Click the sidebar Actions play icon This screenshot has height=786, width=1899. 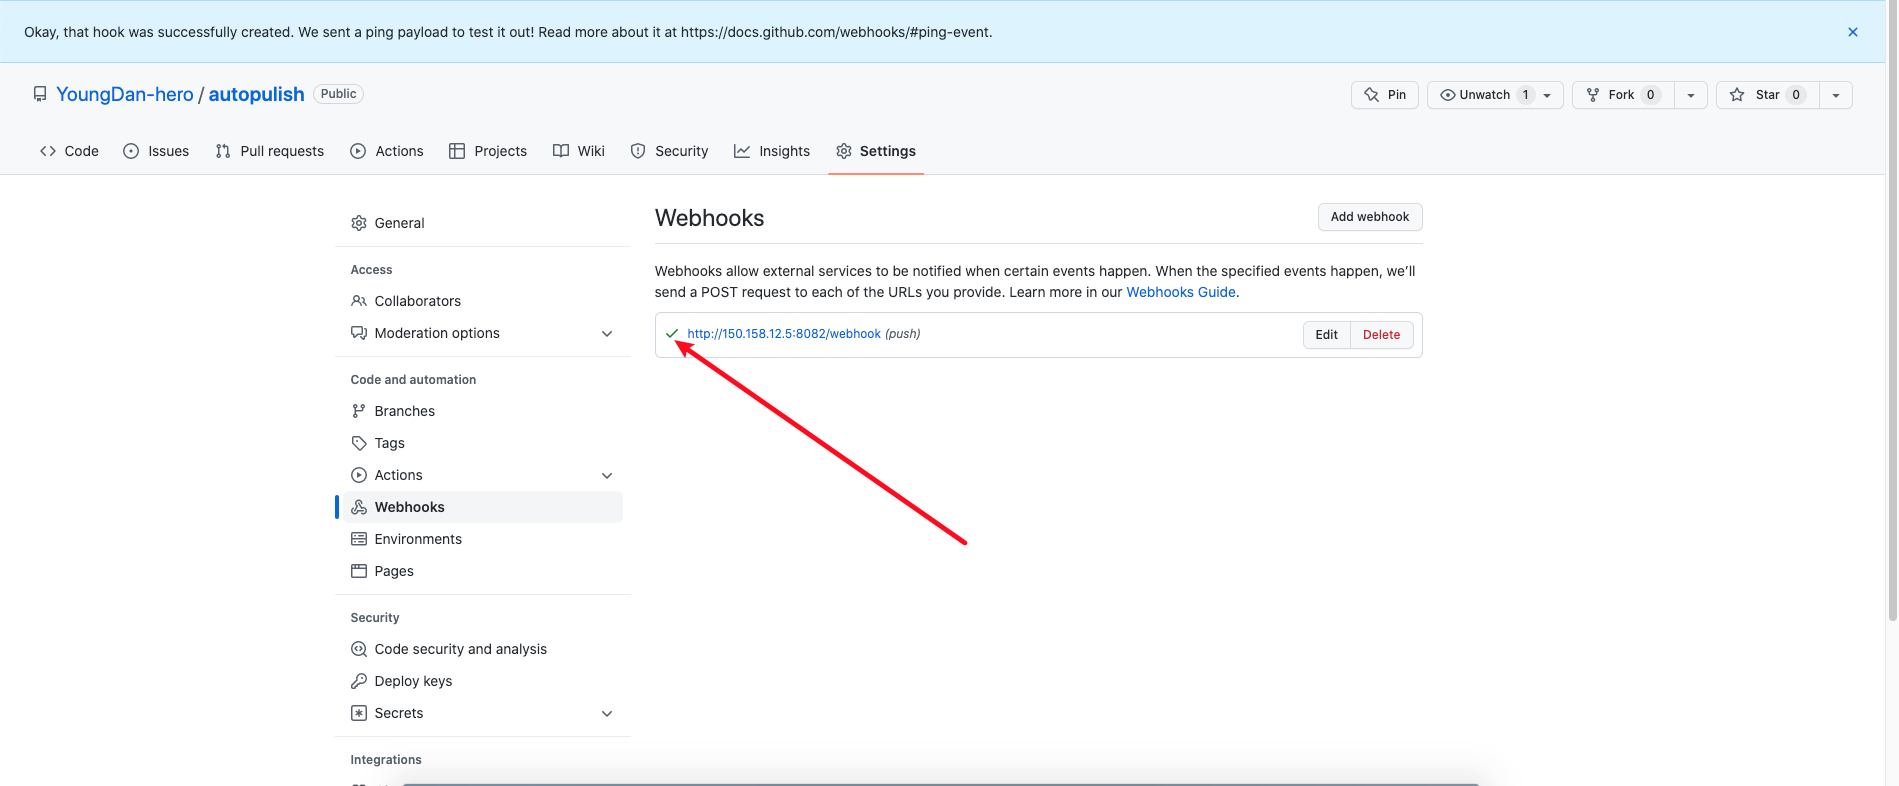point(359,475)
